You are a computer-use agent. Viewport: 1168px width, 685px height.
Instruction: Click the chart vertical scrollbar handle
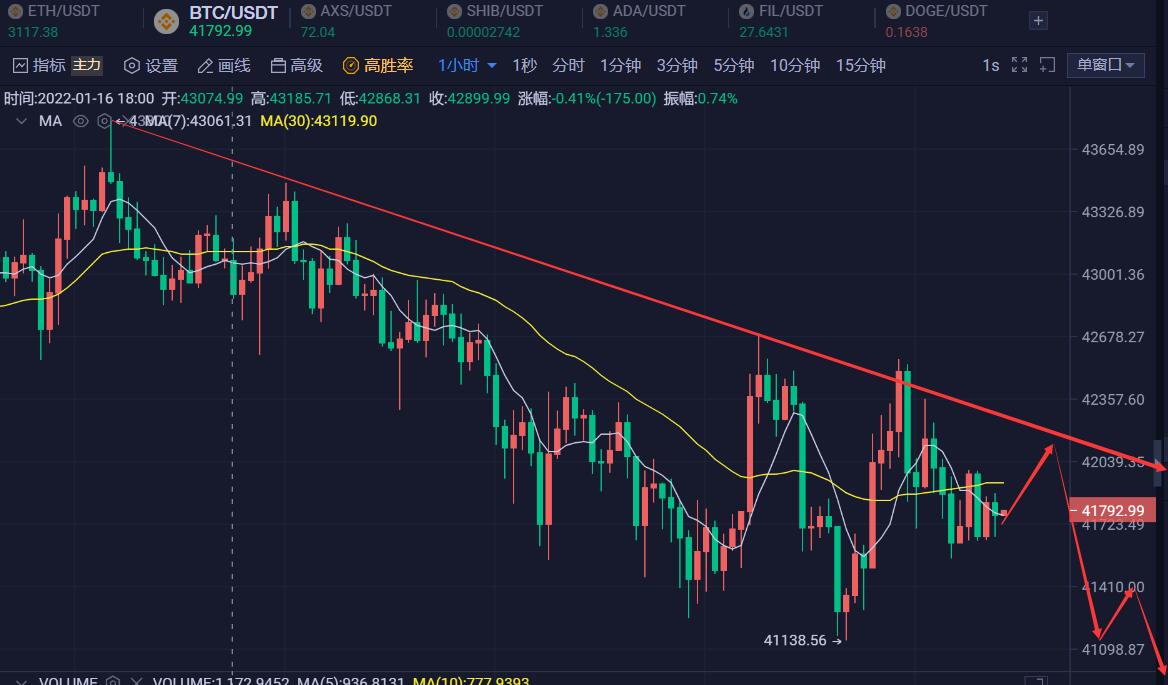pos(1158,462)
